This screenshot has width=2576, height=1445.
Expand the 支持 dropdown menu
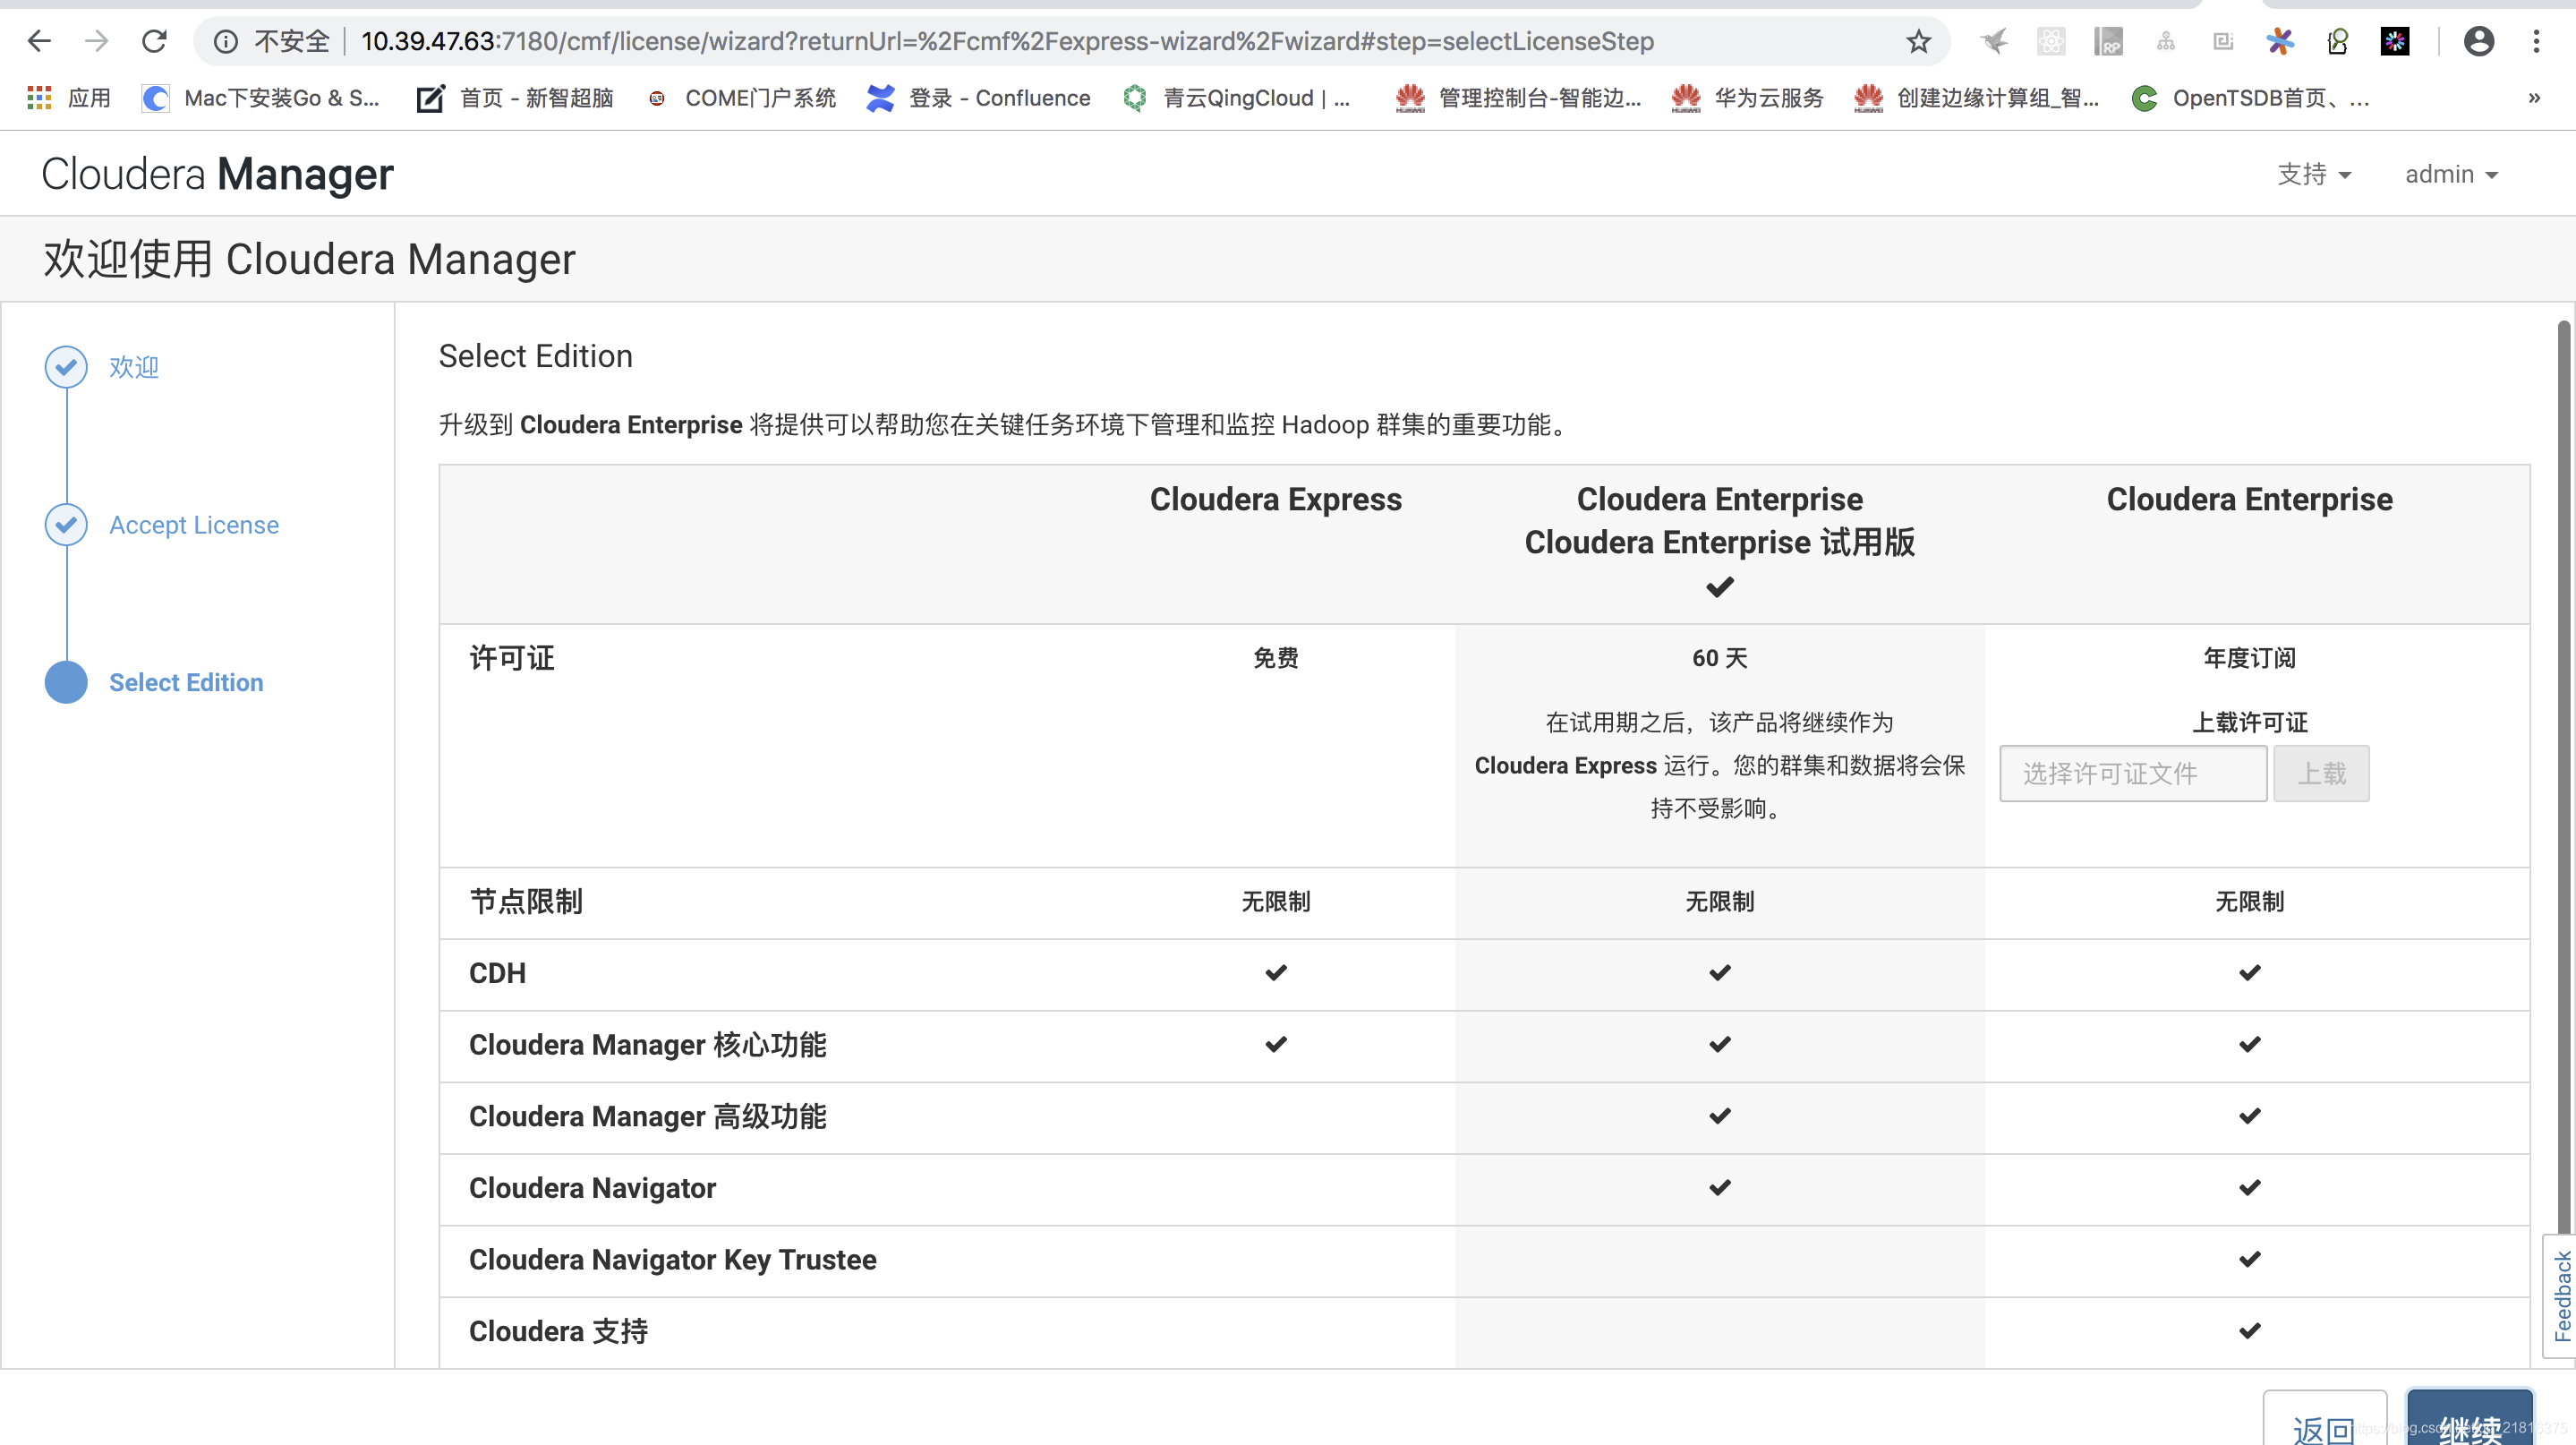tap(2314, 174)
